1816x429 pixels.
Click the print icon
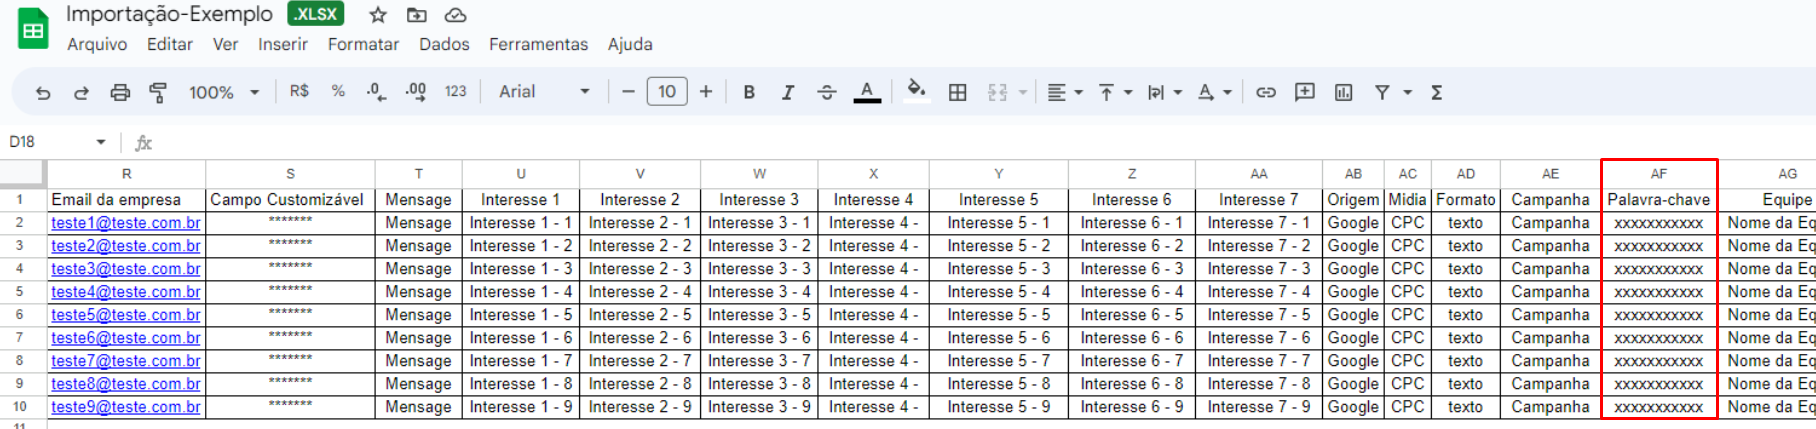[x=120, y=92]
